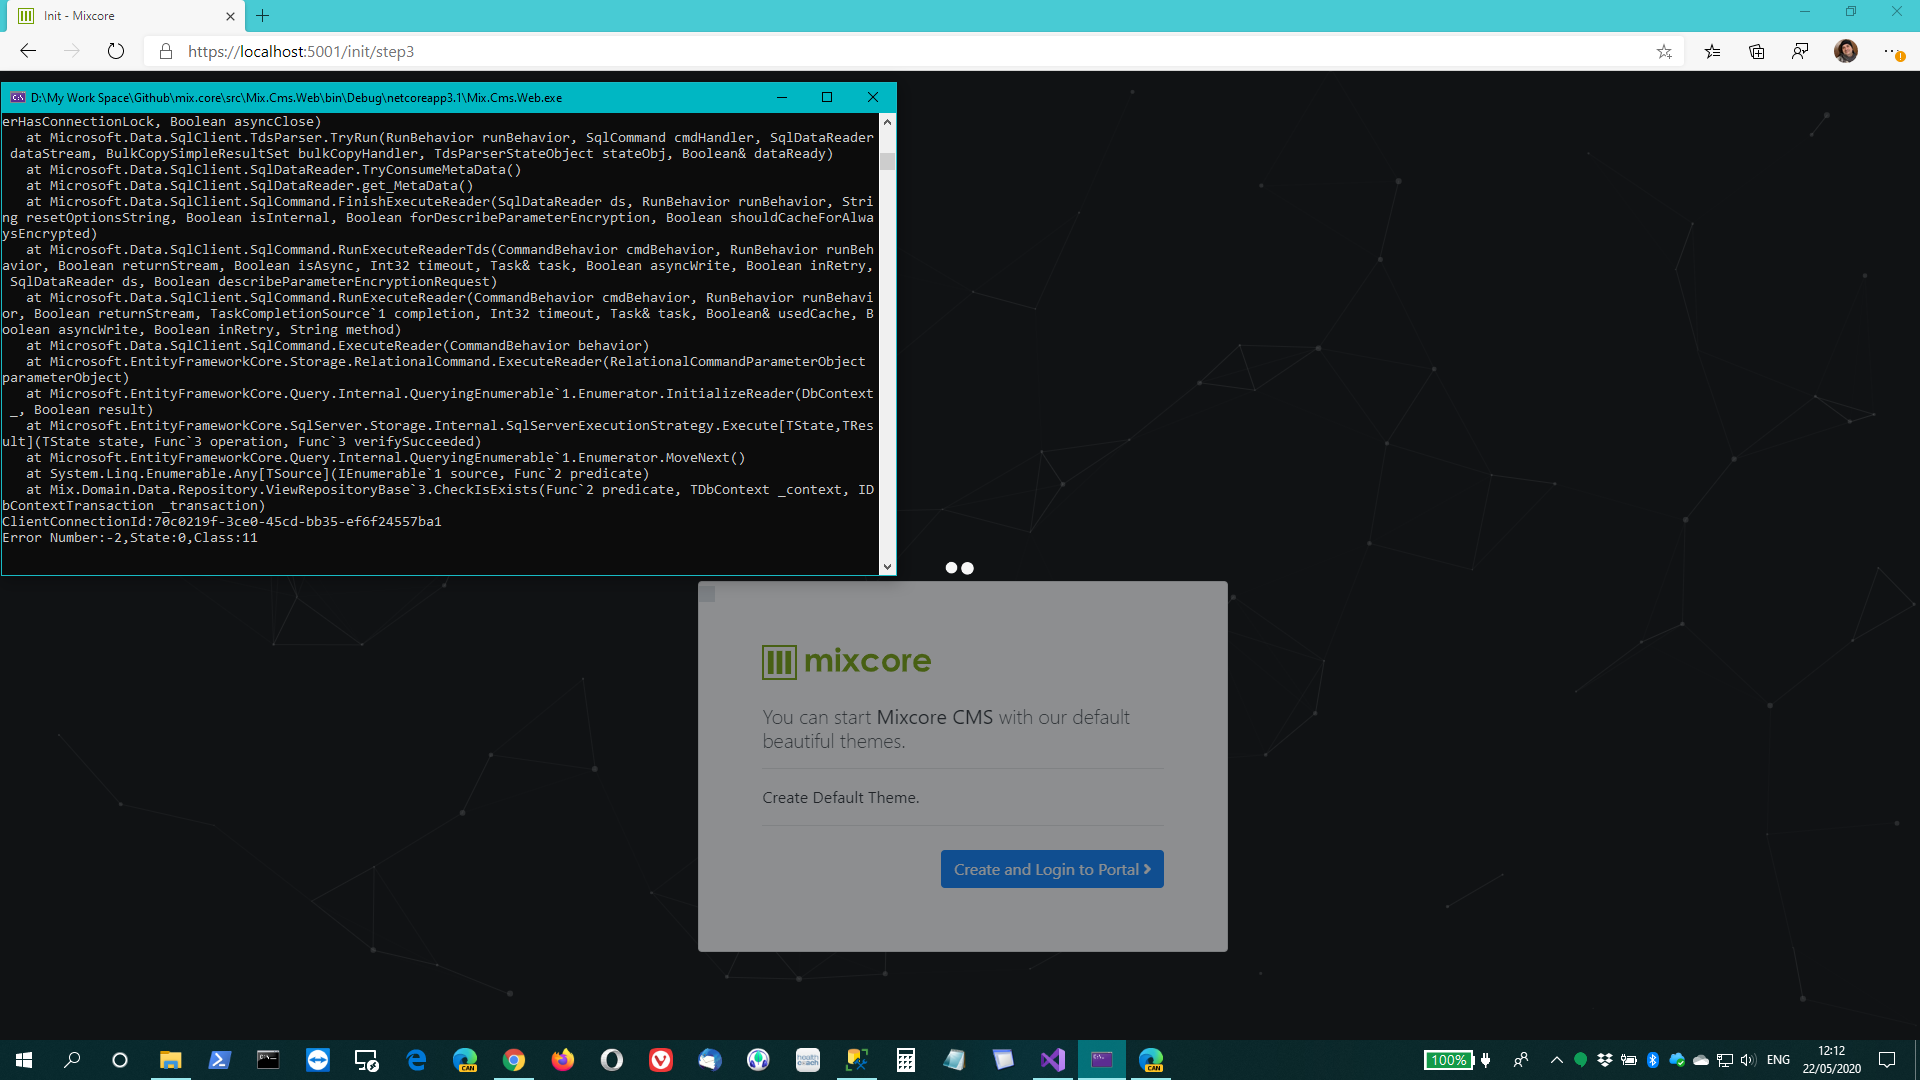The image size is (1920, 1080).
Task: Select the second carousel indicator dot
Action: click(x=967, y=568)
